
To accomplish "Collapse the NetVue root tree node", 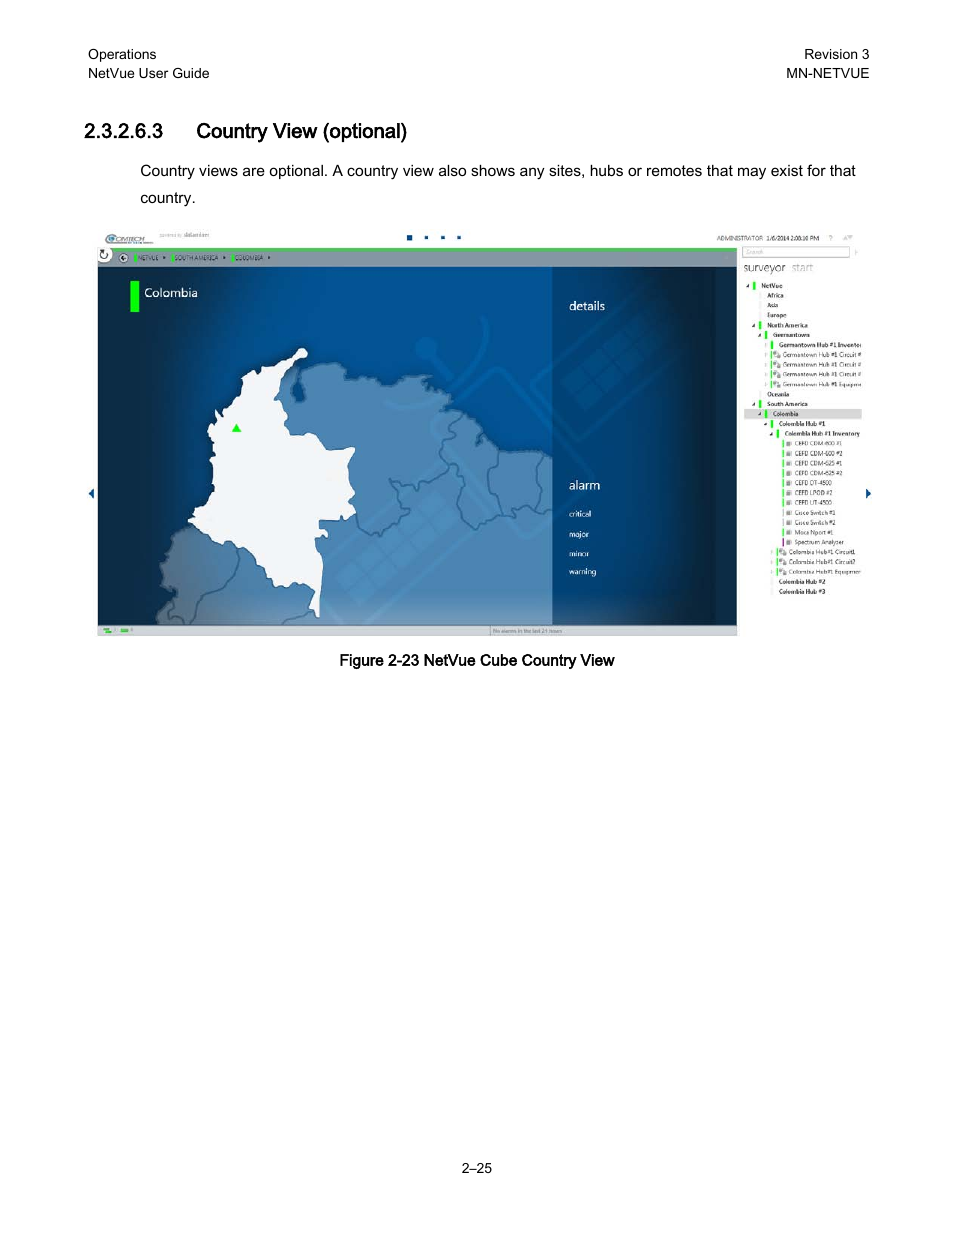I will click(x=747, y=286).
